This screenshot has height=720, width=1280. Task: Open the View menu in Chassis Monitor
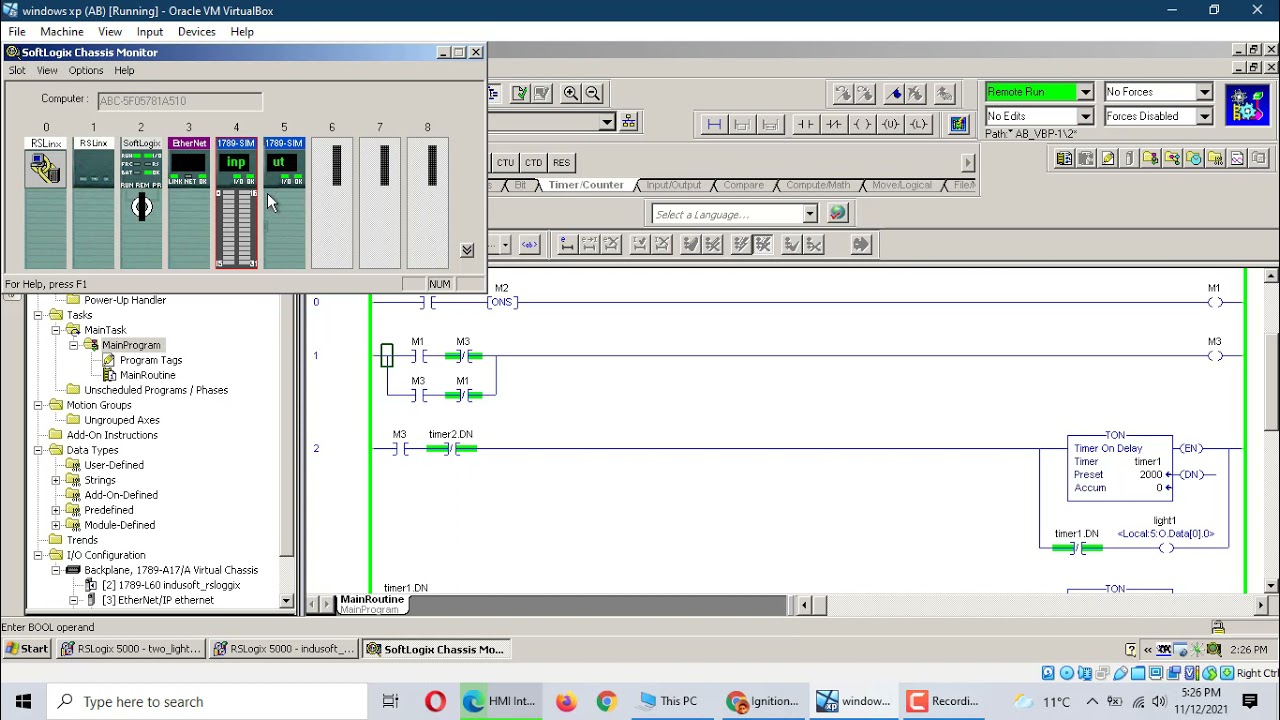[47, 70]
